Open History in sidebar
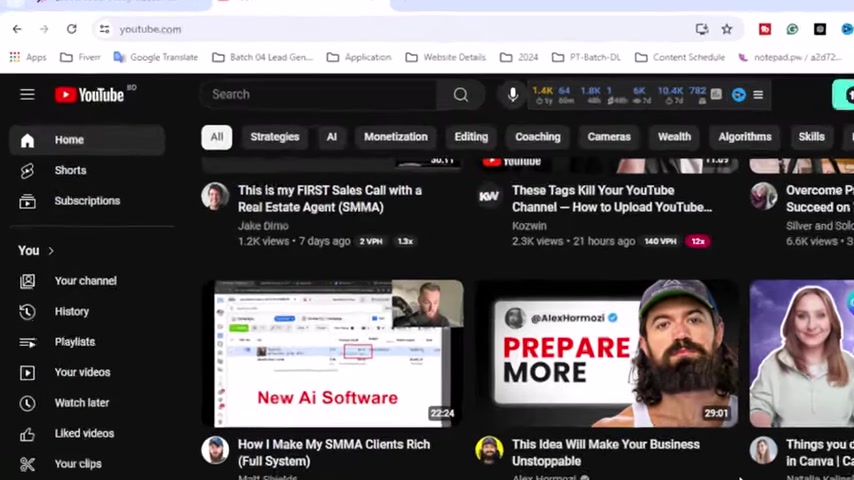This screenshot has height=480, width=854. [x=87, y=312]
